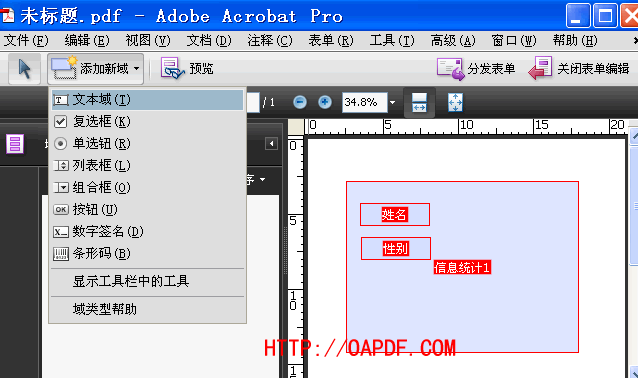Select the arrow object tool
The height and width of the screenshot is (378, 638).
tap(24, 69)
